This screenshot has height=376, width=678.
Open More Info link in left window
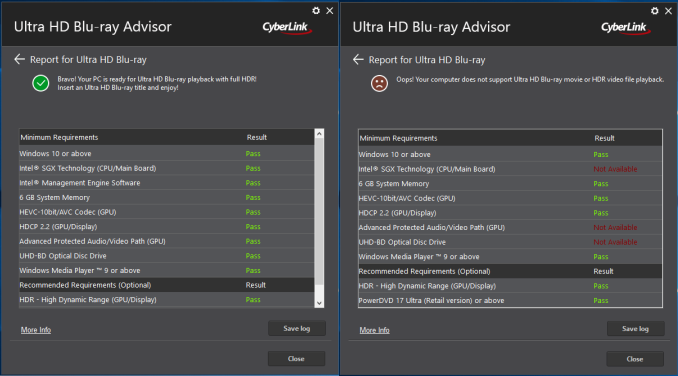[36, 330]
